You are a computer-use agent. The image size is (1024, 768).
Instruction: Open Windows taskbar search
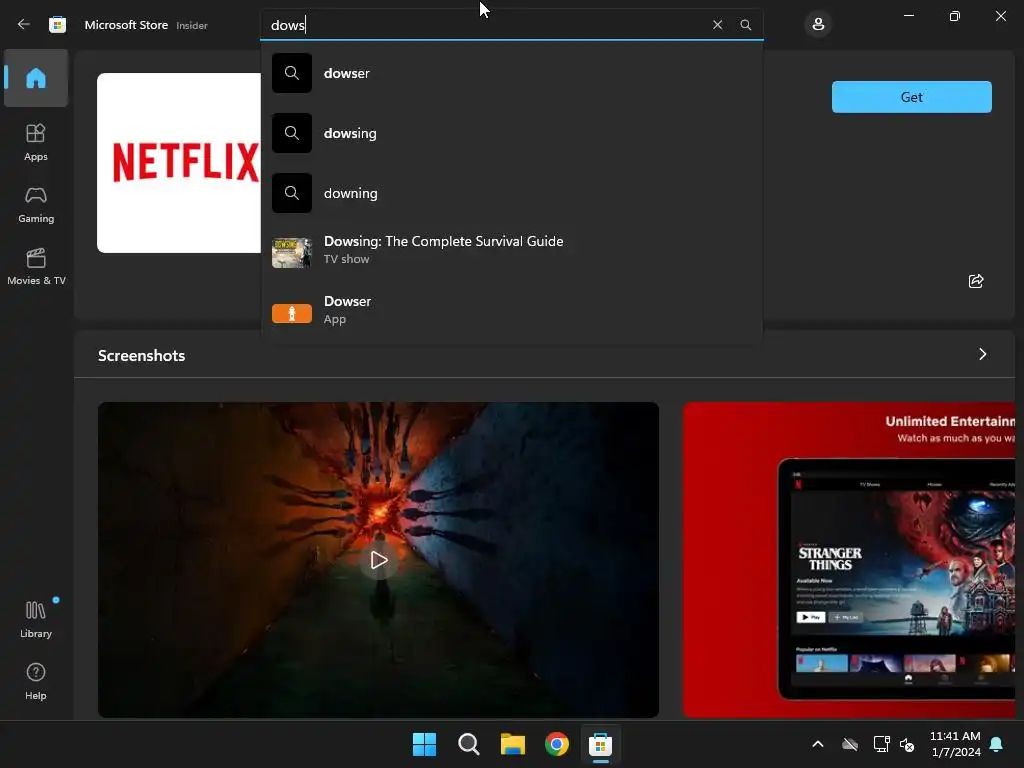click(469, 744)
